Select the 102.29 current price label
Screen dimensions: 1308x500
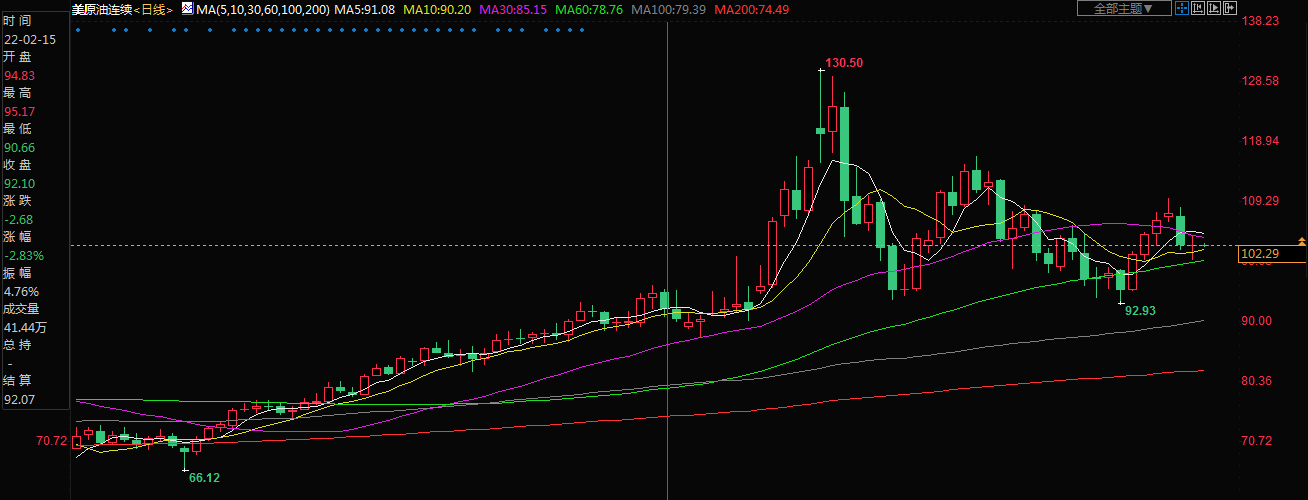point(1260,254)
